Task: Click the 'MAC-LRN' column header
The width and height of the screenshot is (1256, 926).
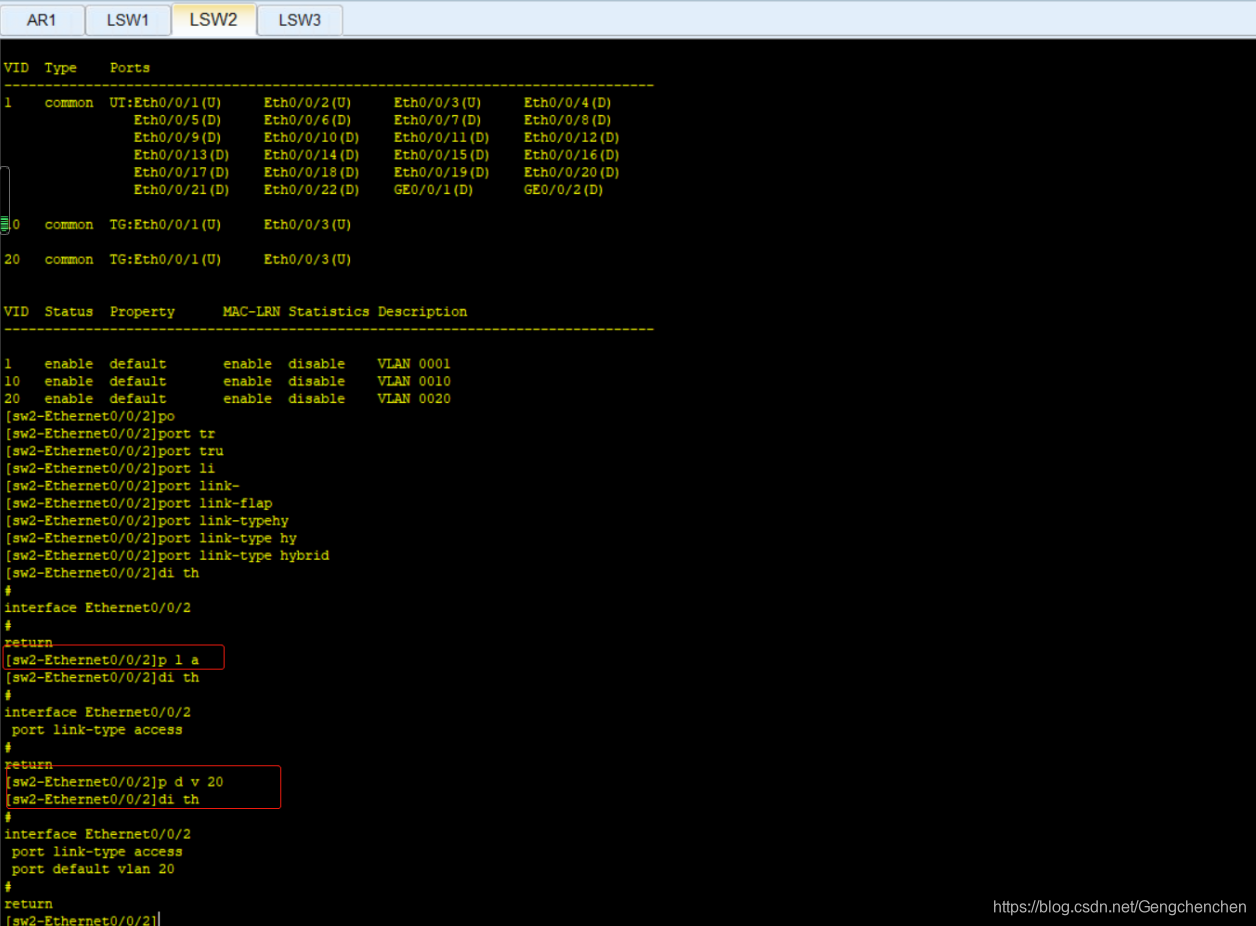Action: click(x=252, y=312)
